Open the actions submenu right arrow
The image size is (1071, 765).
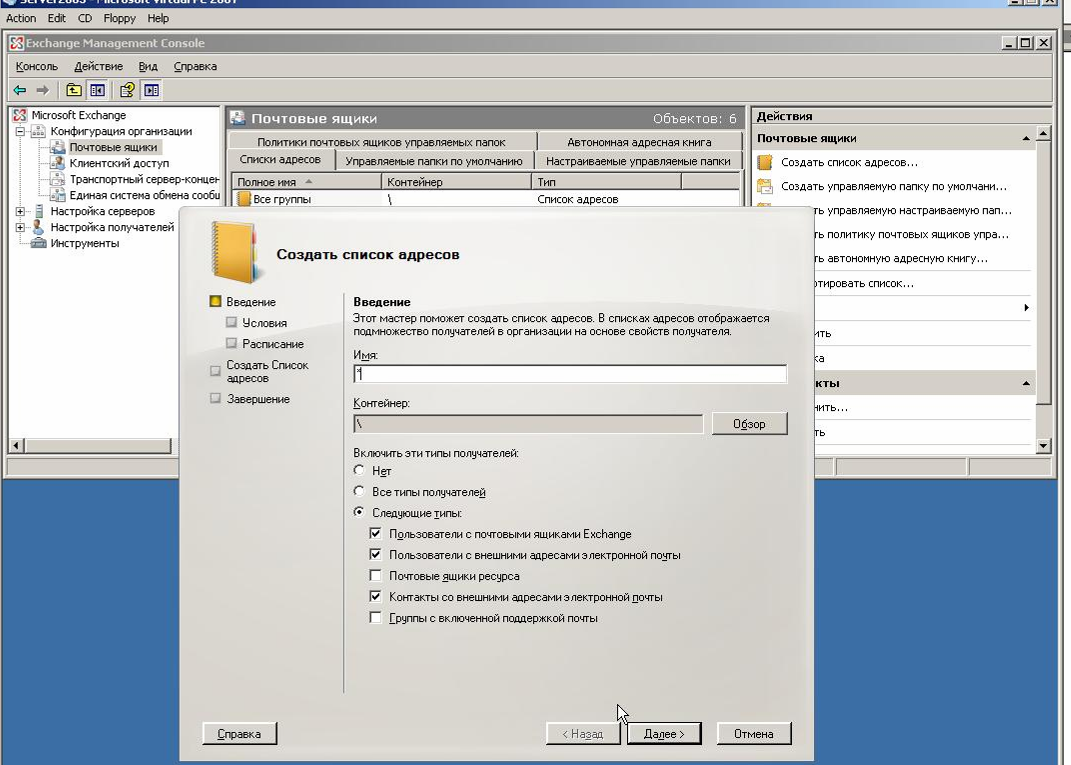pyautogui.click(x=1027, y=307)
